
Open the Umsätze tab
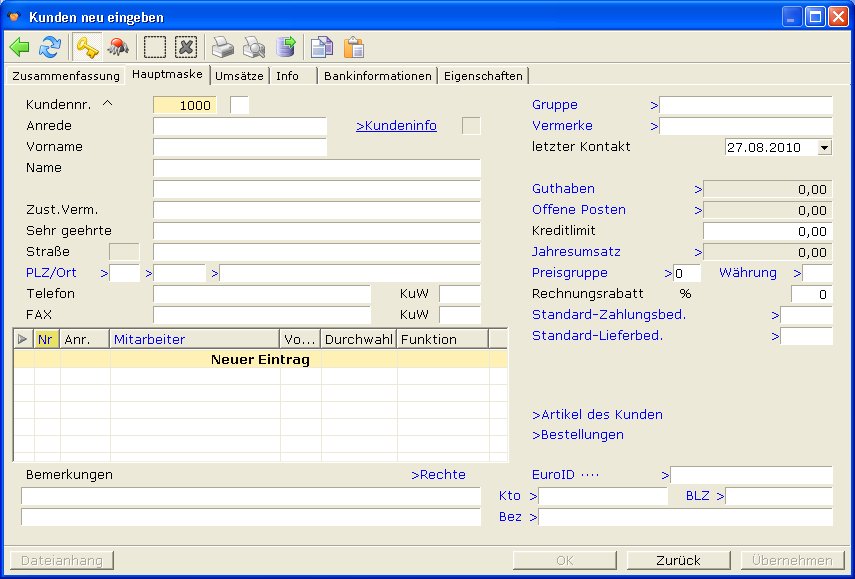[x=240, y=76]
